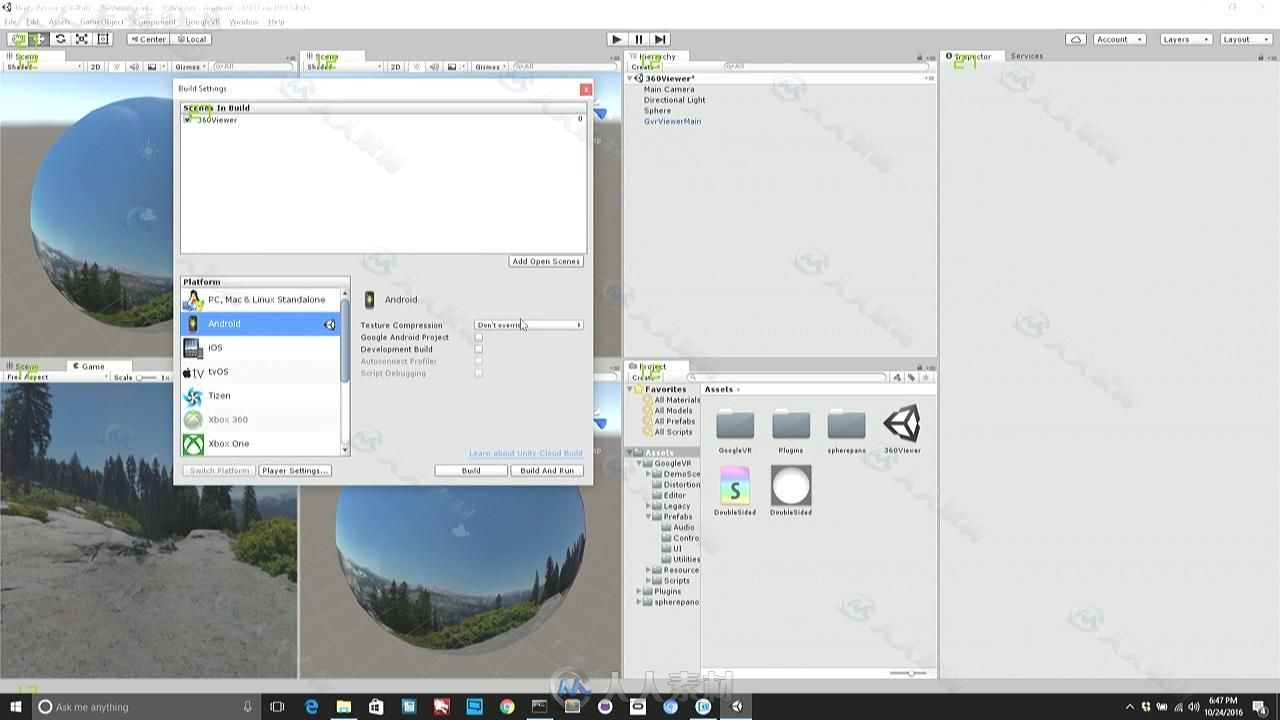This screenshot has width=1280, height=720.
Task: Select the Xbox One platform
Action: tap(261, 443)
